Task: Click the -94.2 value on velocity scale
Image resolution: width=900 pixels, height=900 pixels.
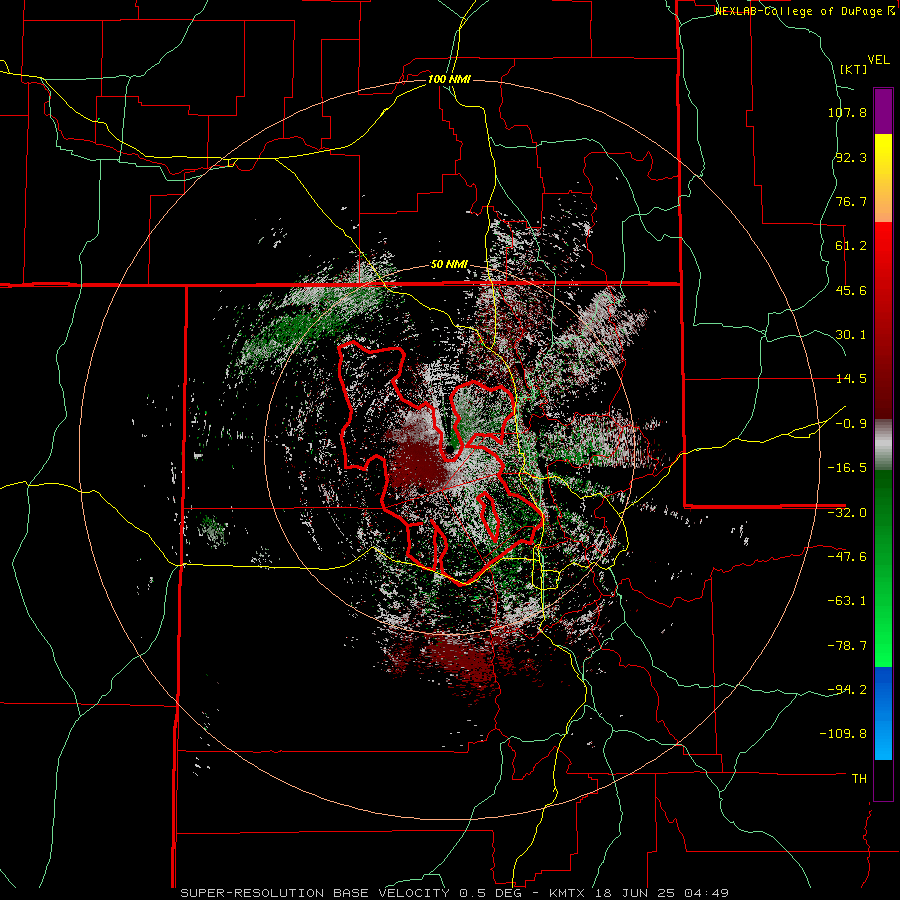Action: (x=847, y=690)
